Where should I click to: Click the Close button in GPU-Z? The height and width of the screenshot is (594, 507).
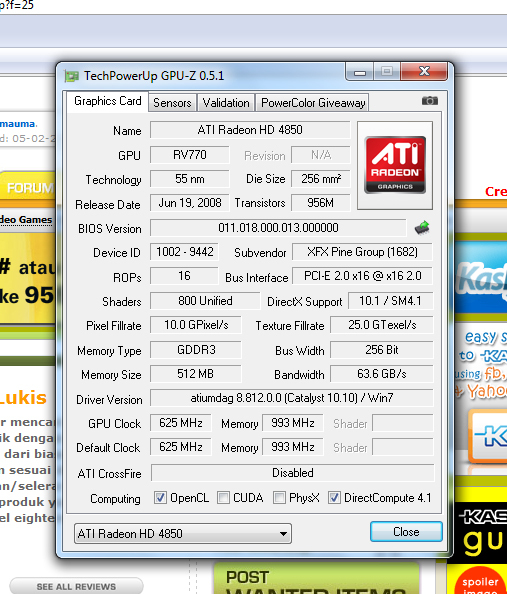pyautogui.click(x=406, y=531)
